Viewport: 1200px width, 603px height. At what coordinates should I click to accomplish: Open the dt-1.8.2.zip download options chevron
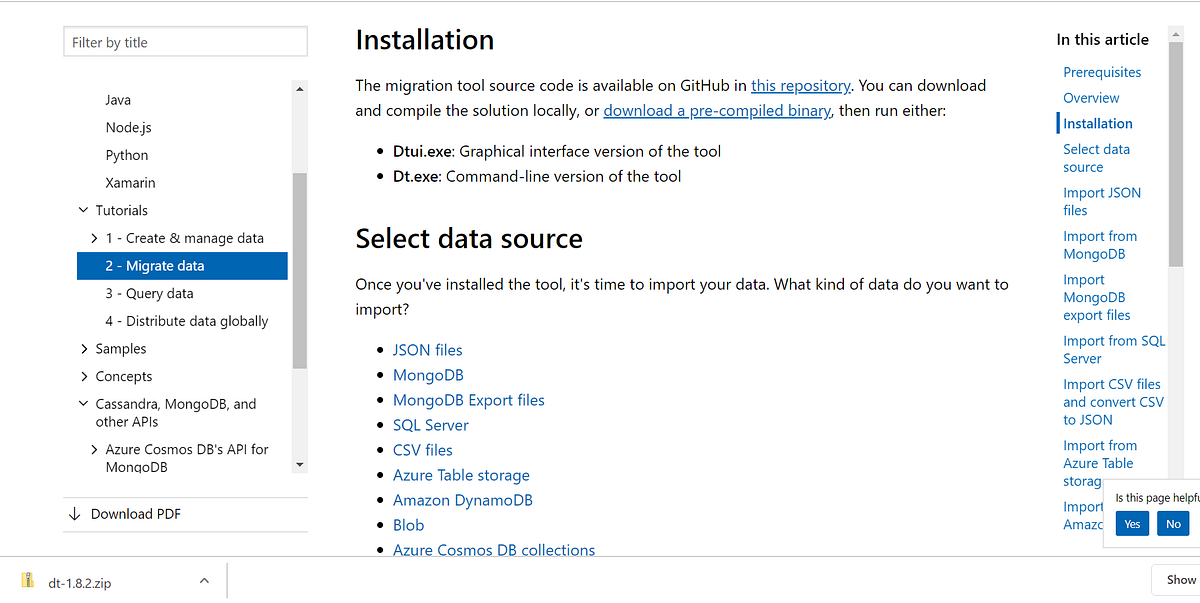[x=204, y=581]
